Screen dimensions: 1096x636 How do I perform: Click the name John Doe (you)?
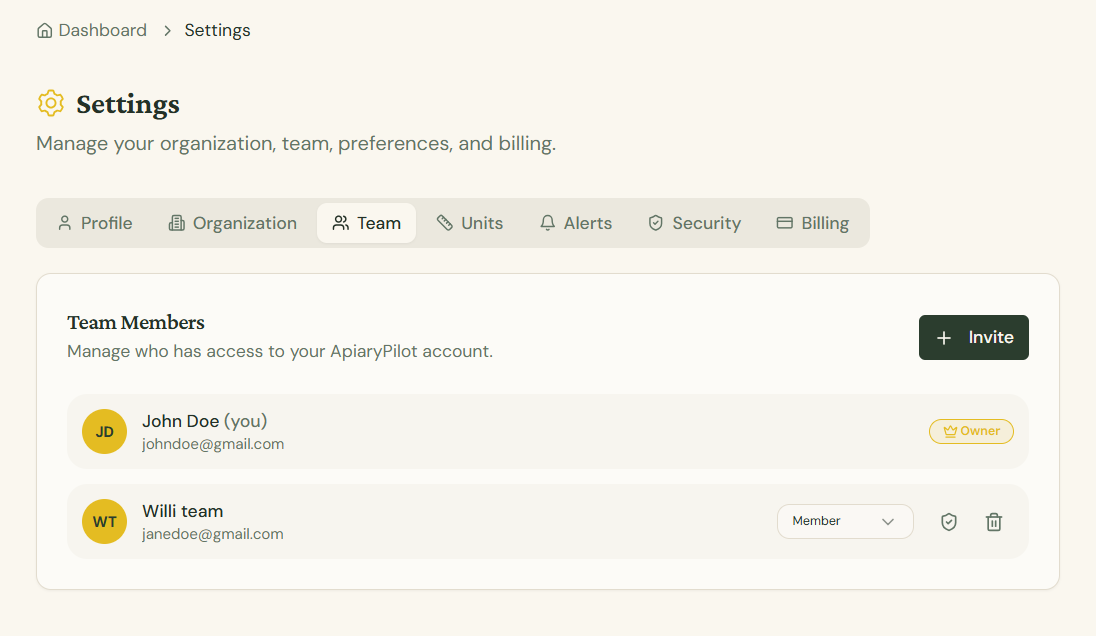(205, 421)
